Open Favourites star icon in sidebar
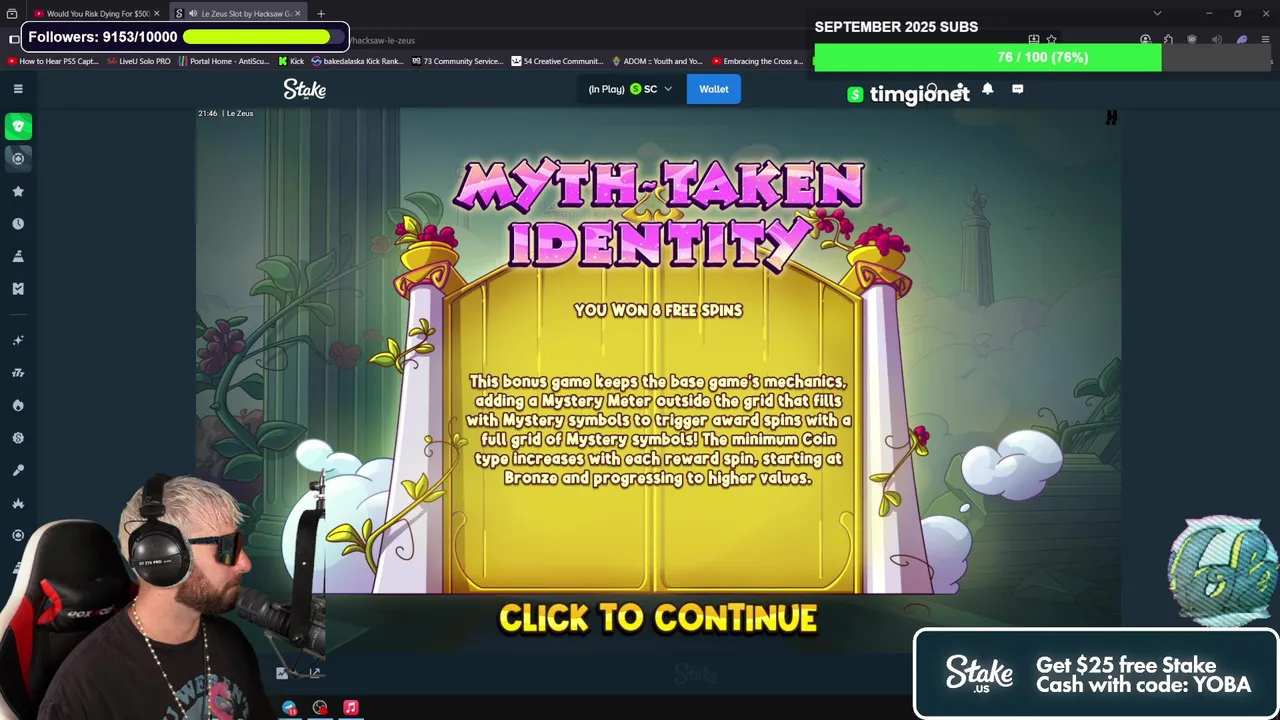 tap(18, 191)
